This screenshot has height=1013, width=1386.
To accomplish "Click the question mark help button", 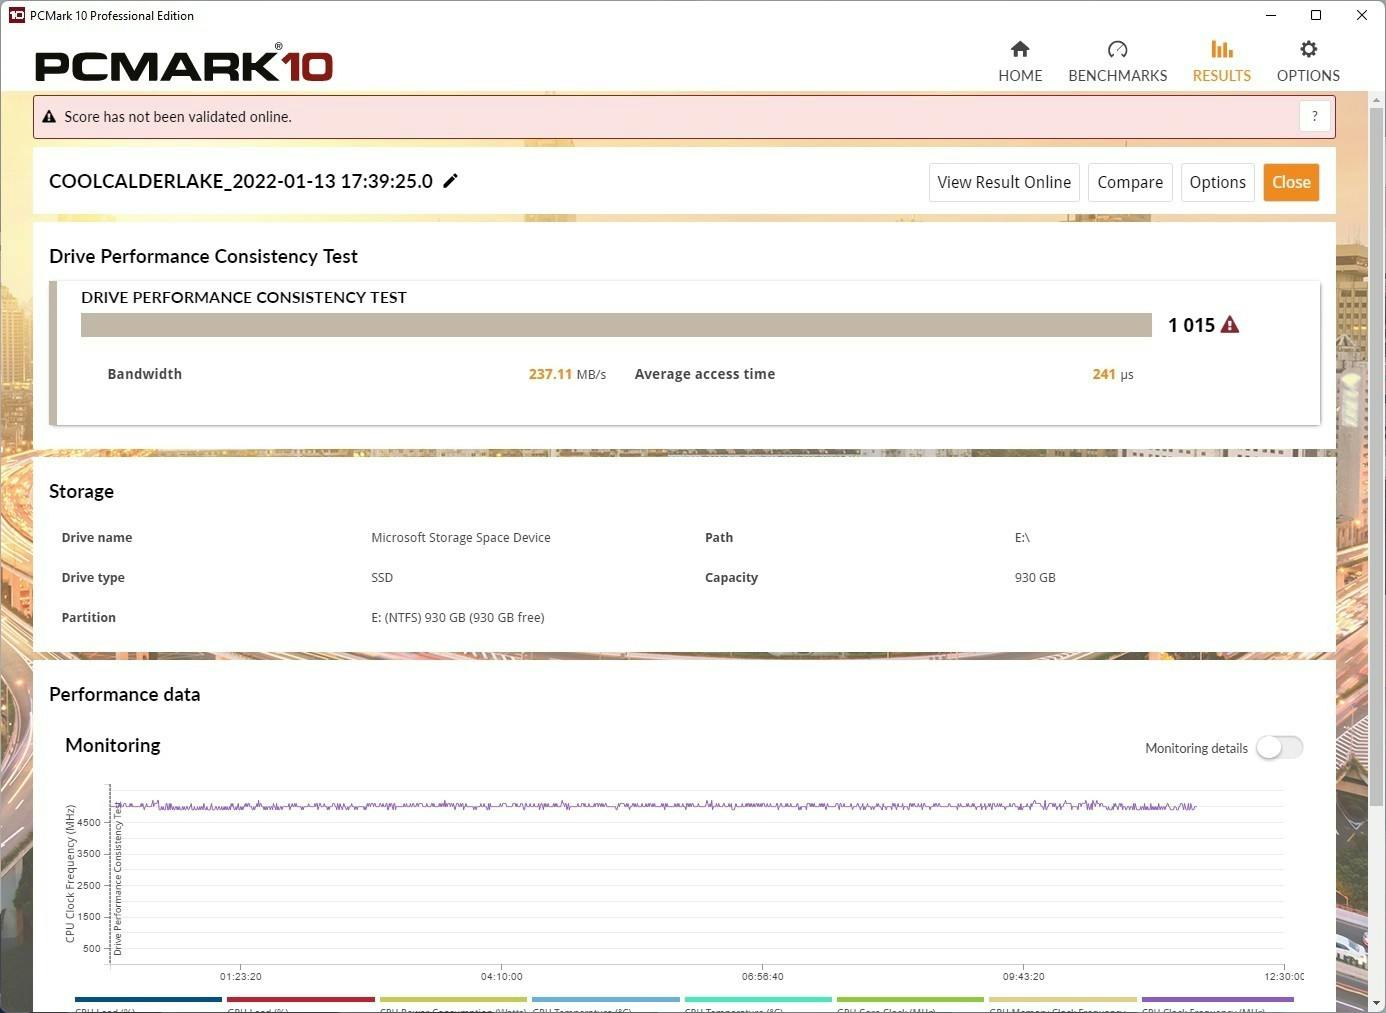I will 1314,116.
